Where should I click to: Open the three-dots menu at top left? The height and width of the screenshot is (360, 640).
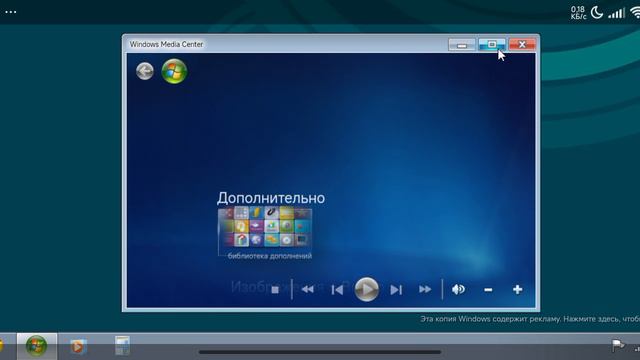pyautogui.click(x=11, y=12)
